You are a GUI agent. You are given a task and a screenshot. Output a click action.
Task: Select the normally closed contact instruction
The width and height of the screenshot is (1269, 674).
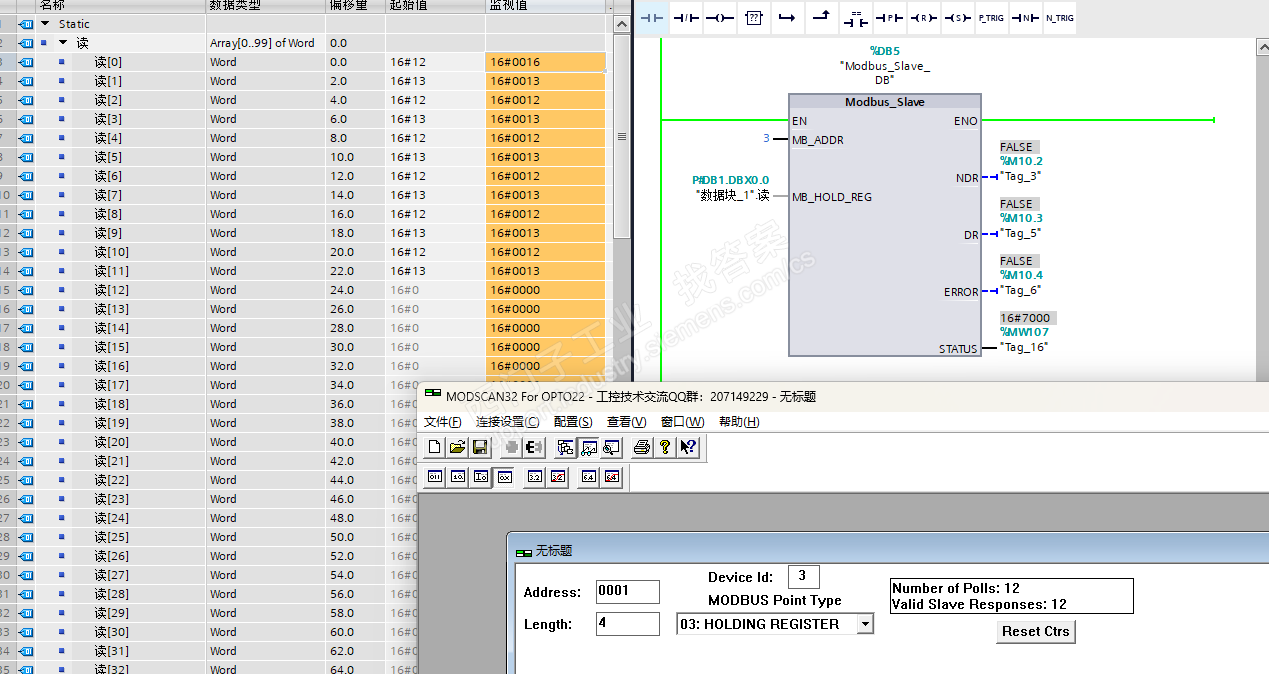tap(686, 18)
